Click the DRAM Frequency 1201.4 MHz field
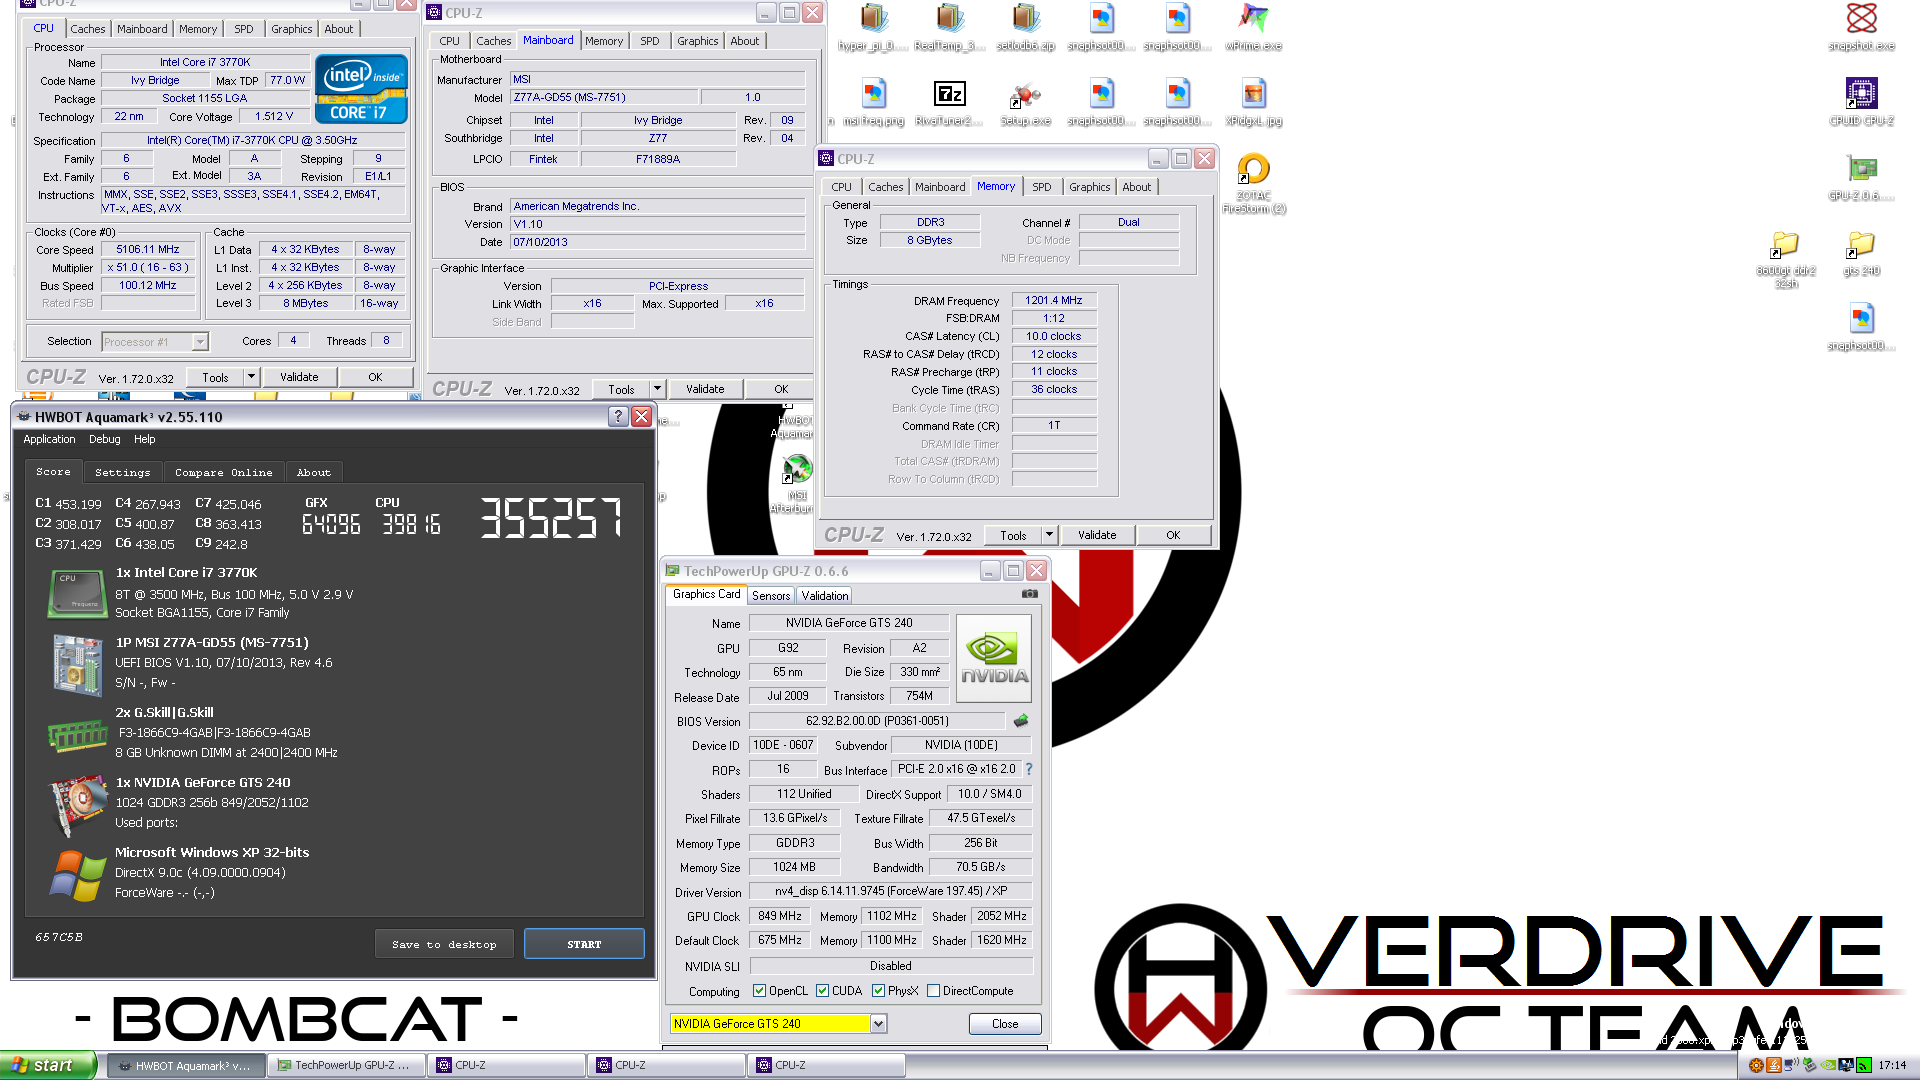 tap(1053, 300)
